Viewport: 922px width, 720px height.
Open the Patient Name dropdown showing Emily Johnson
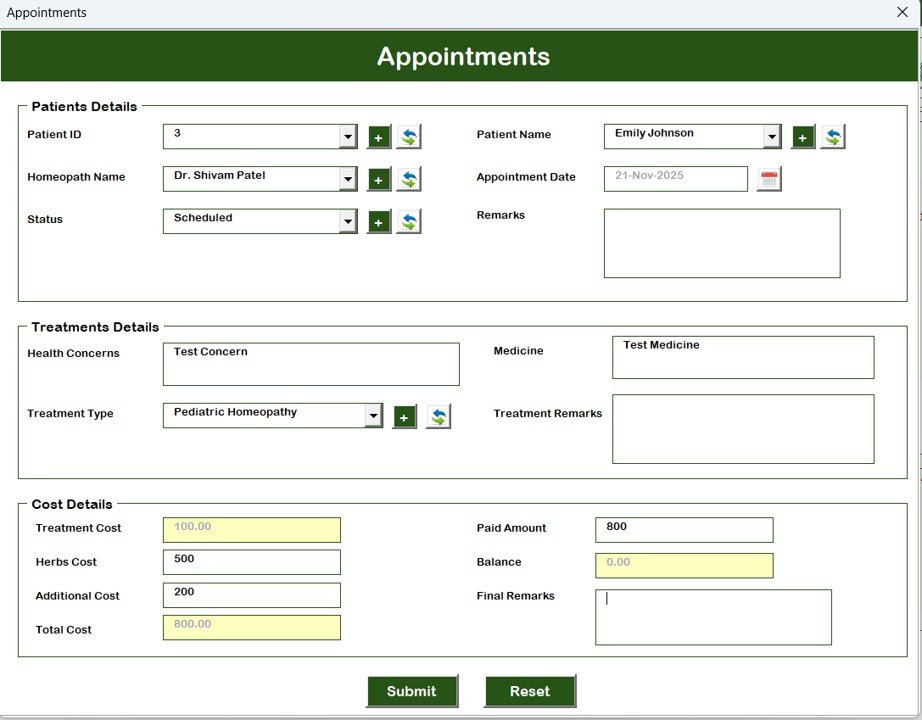pyautogui.click(x=771, y=136)
